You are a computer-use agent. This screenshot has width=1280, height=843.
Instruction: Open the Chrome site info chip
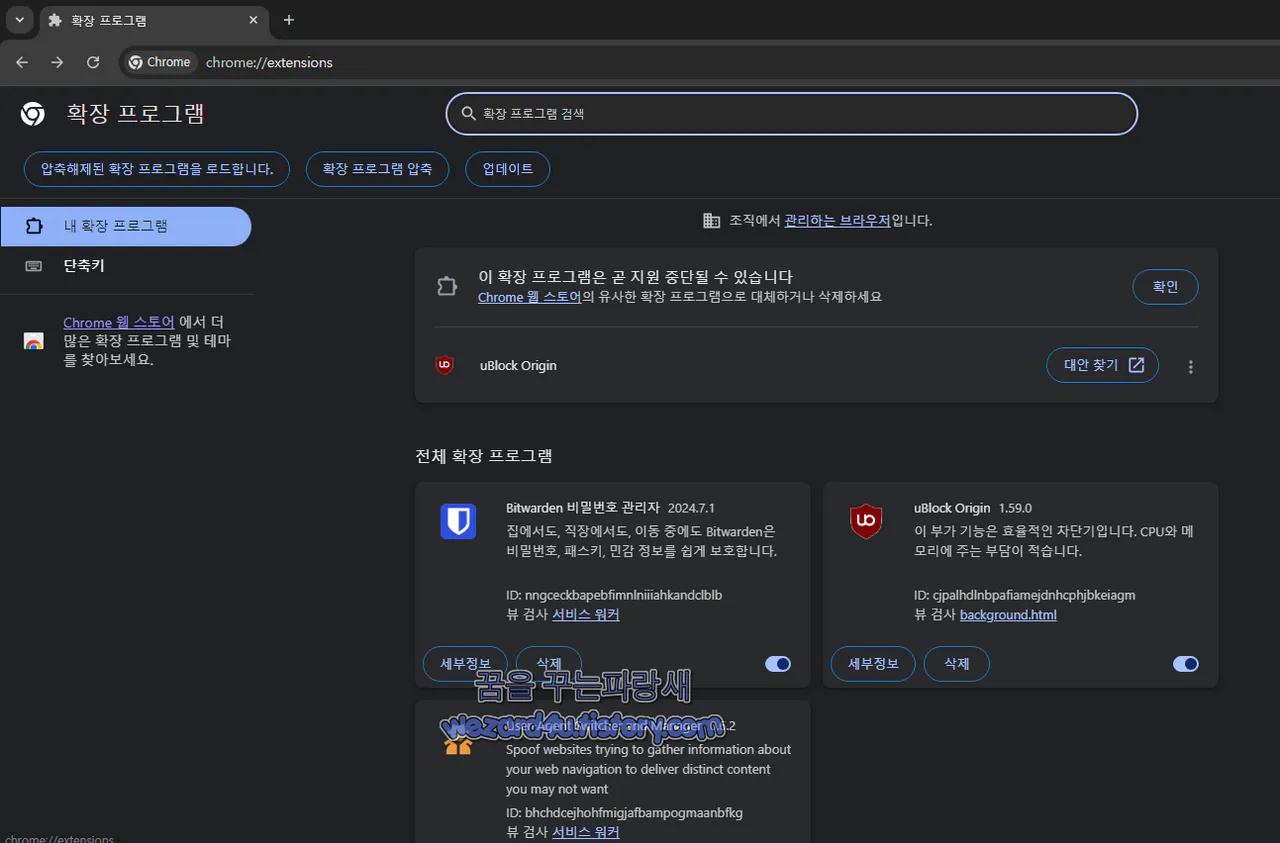(160, 62)
